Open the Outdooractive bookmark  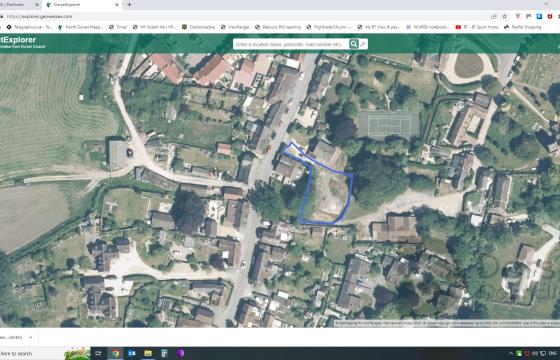pos(199,27)
